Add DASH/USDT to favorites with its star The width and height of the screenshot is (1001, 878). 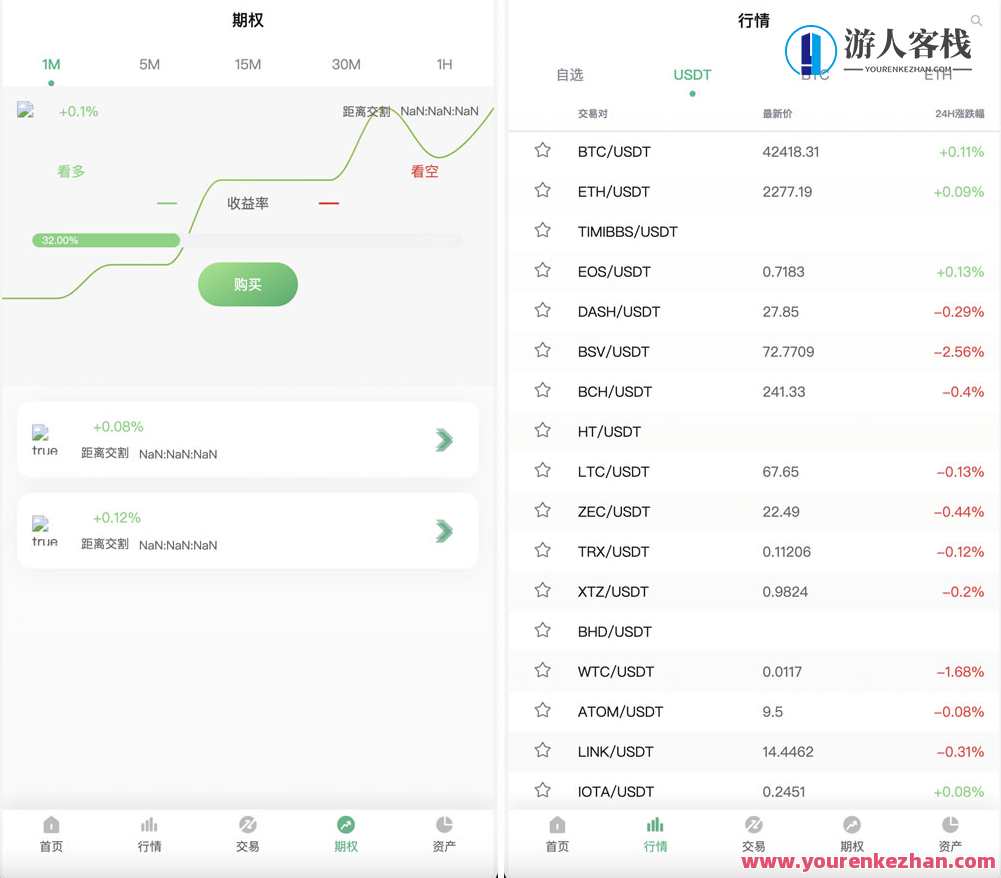point(542,311)
